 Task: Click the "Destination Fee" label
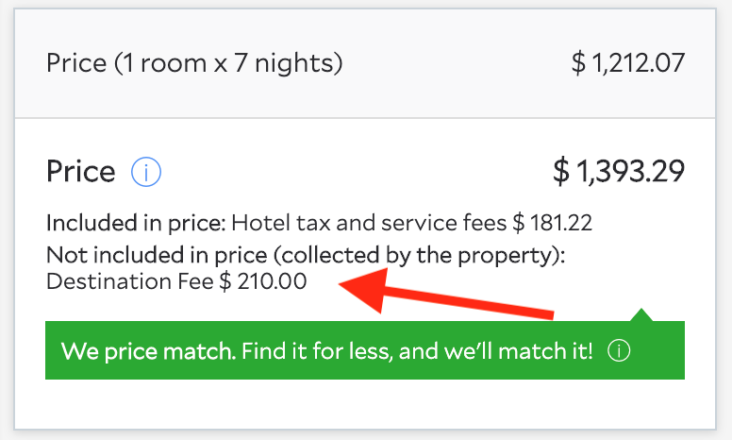click(x=130, y=282)
